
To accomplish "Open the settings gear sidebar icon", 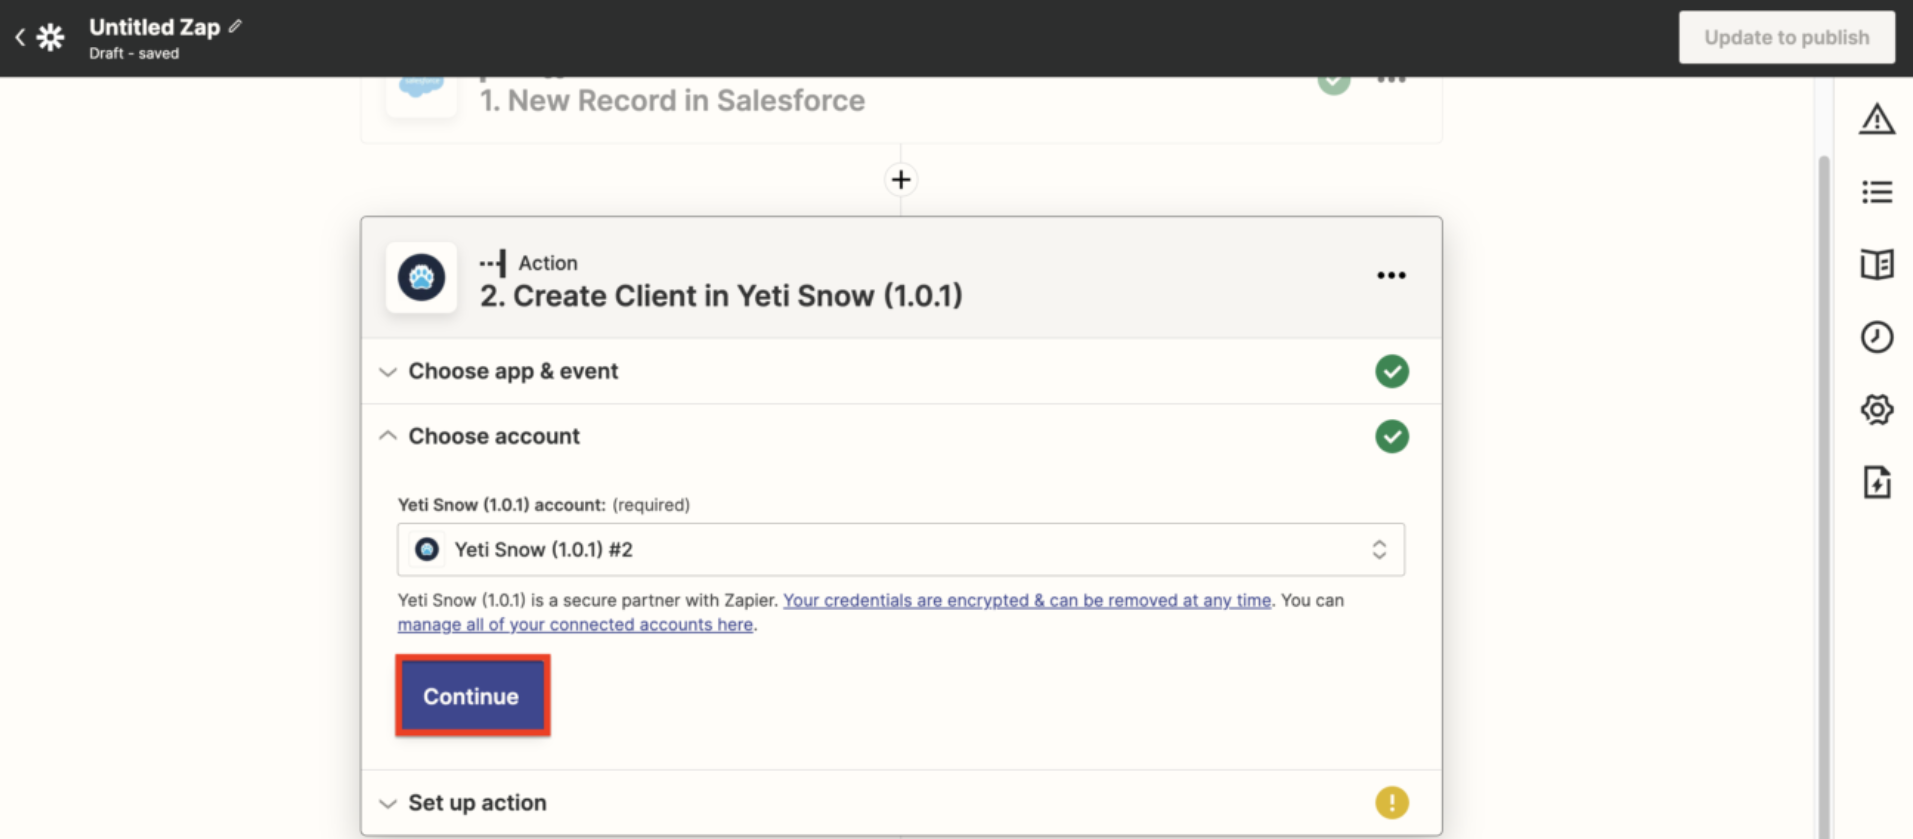I will [1877, 410].
